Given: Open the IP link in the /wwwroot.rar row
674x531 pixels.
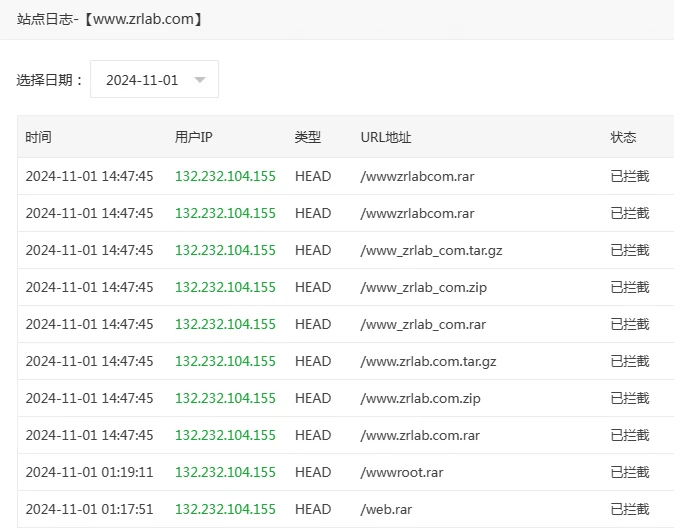Looking at the screenshot, I should 225,472.
